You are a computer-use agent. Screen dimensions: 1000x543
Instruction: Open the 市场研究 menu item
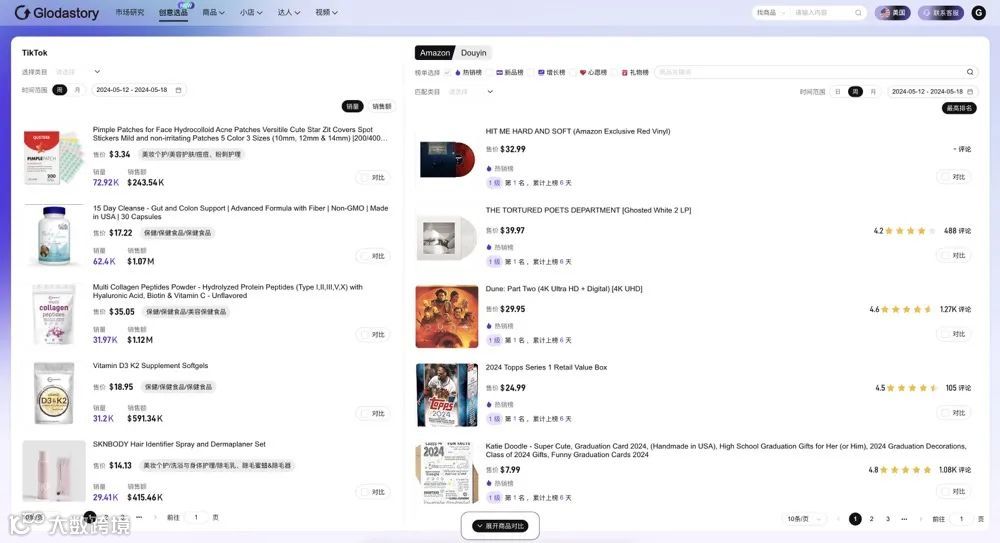[x=129, y=12]
